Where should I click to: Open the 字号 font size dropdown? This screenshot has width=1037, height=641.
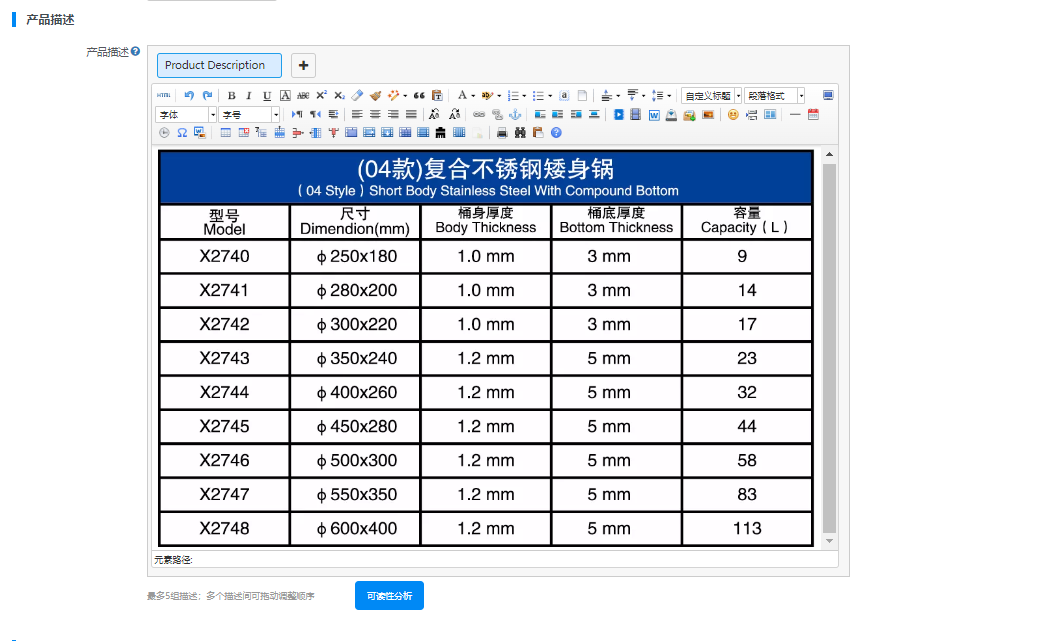coord(276,115)
